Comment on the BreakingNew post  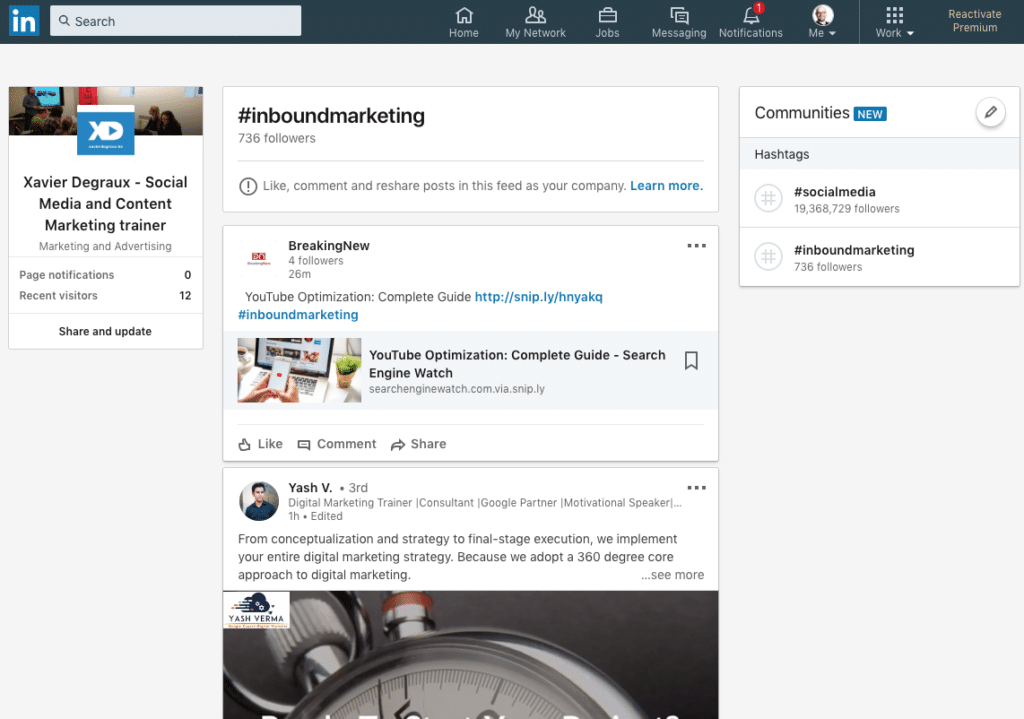tap(337, 444)
